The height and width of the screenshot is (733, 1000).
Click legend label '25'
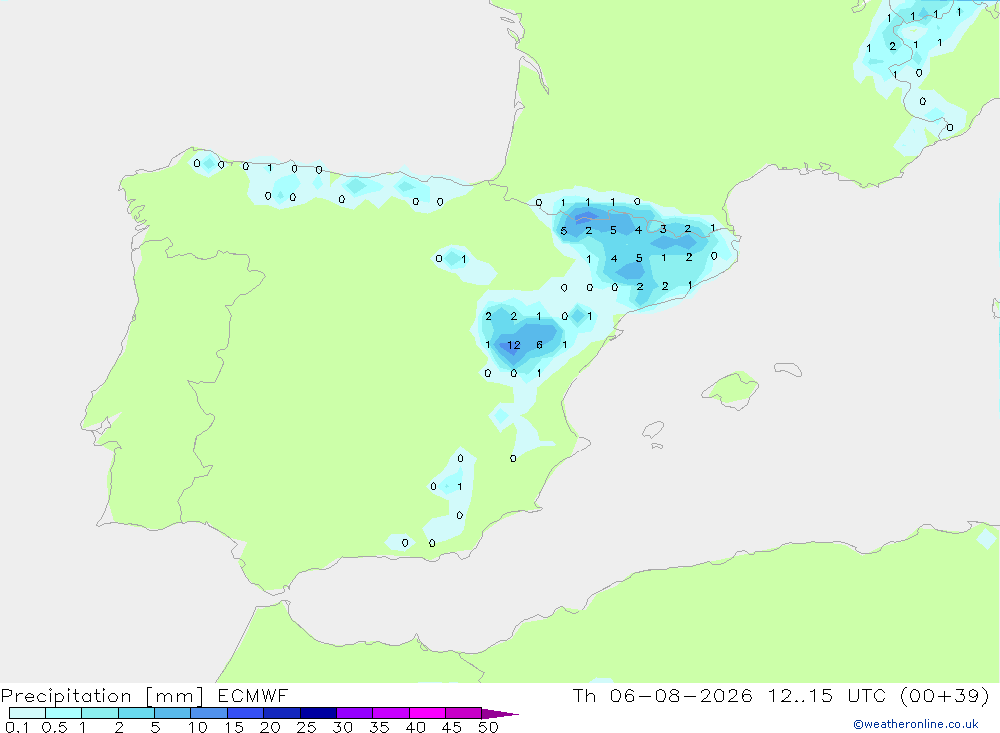point(306,727)
